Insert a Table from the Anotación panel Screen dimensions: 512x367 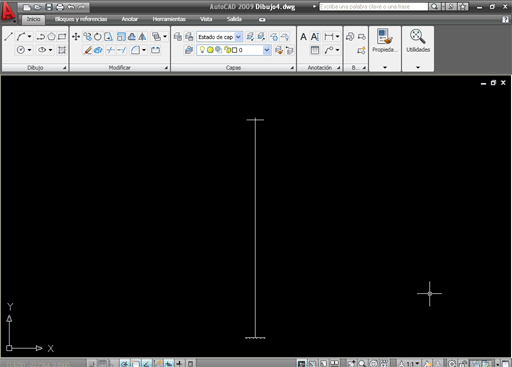pyautogui.click(x=315, y=50)
